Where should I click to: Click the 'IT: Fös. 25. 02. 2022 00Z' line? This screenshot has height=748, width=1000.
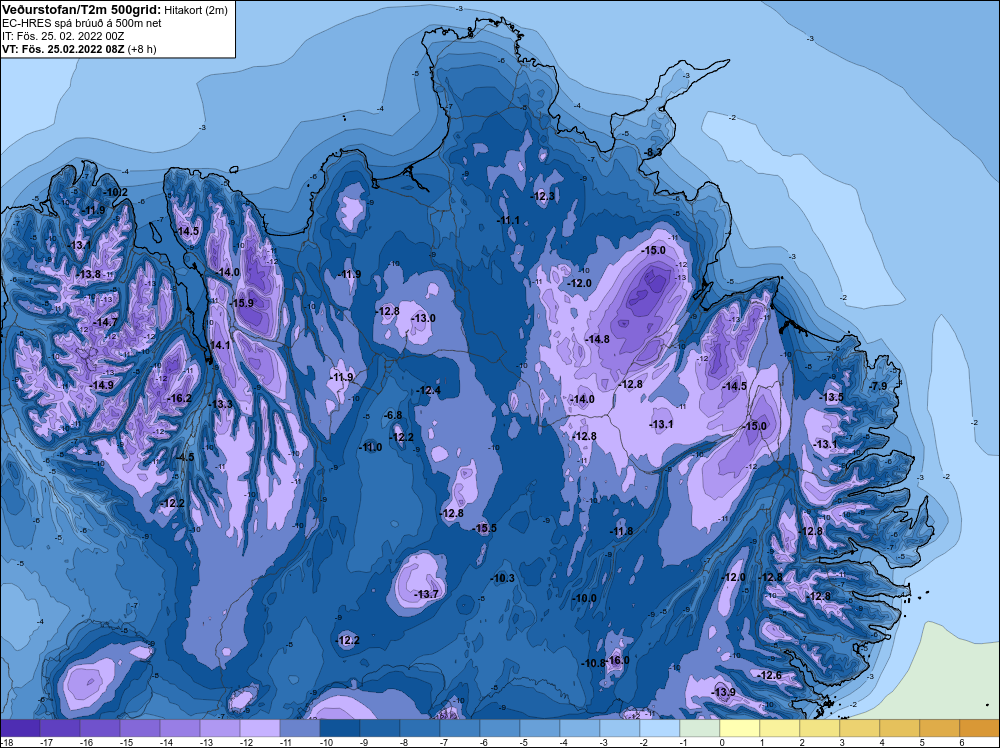coord(63,36)
